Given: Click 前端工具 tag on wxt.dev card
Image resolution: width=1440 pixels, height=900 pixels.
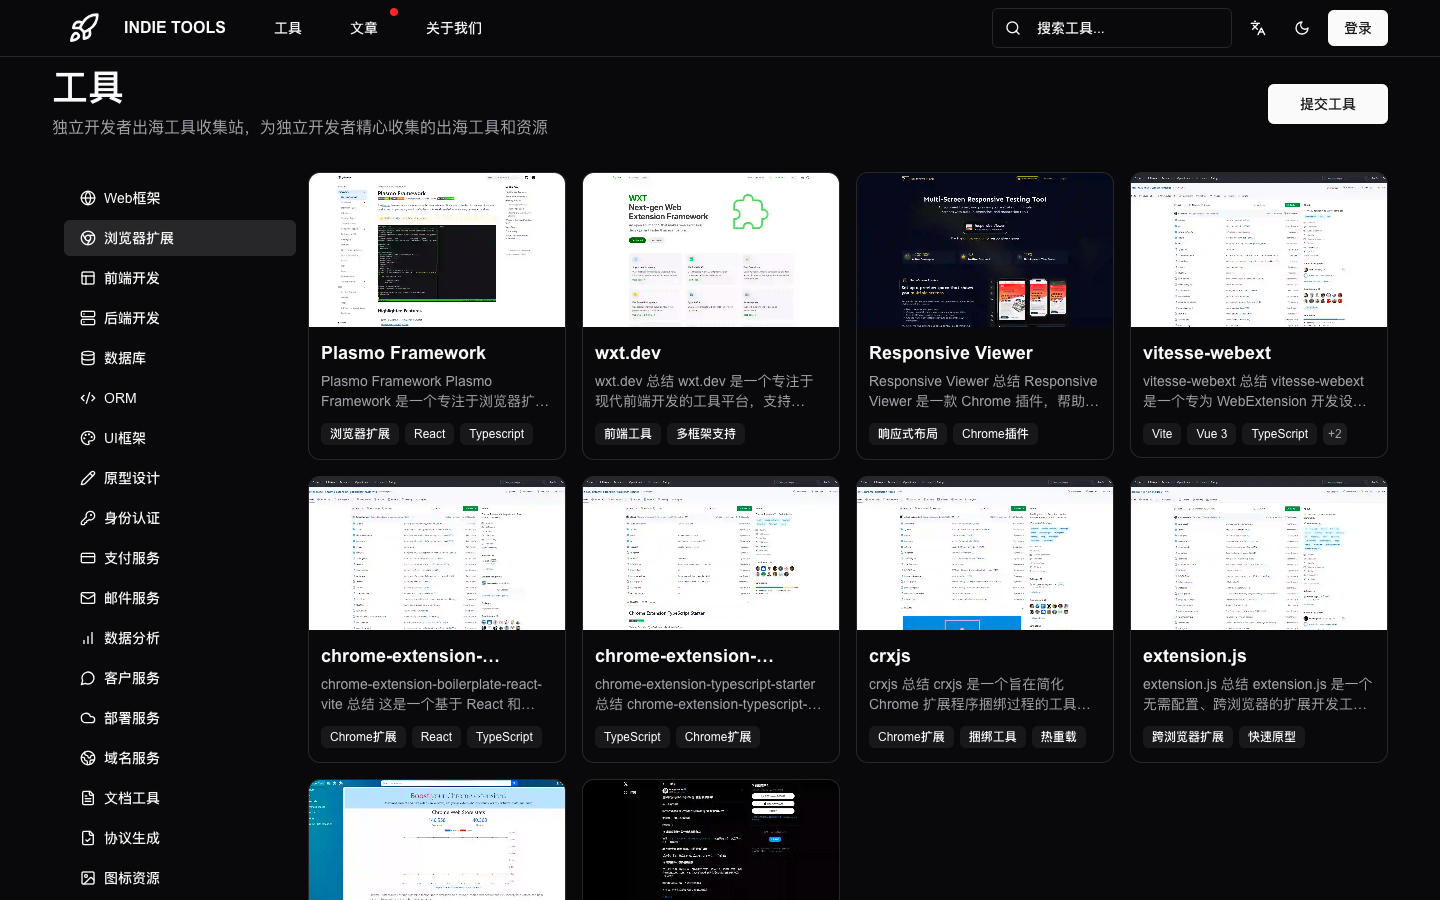Looking at the screenshot, I should point(628,434).
